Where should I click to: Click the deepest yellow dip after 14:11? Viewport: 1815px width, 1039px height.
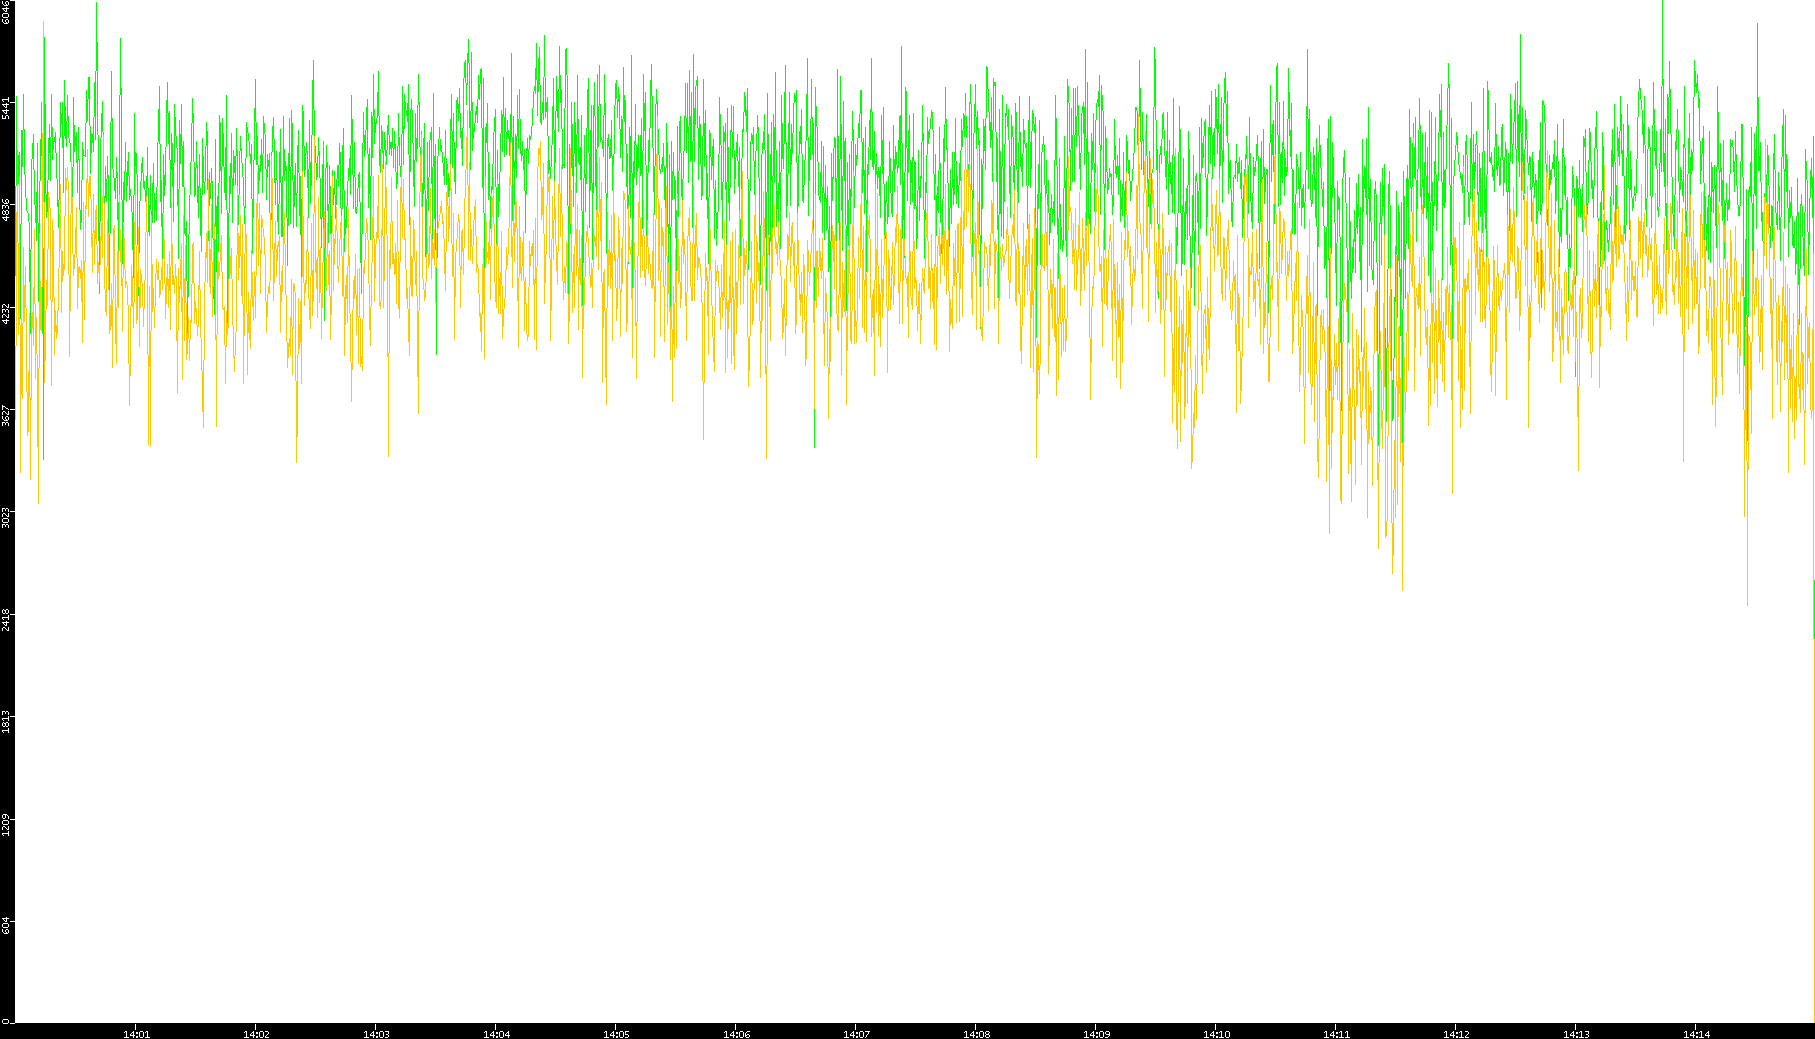[1401, 588]
